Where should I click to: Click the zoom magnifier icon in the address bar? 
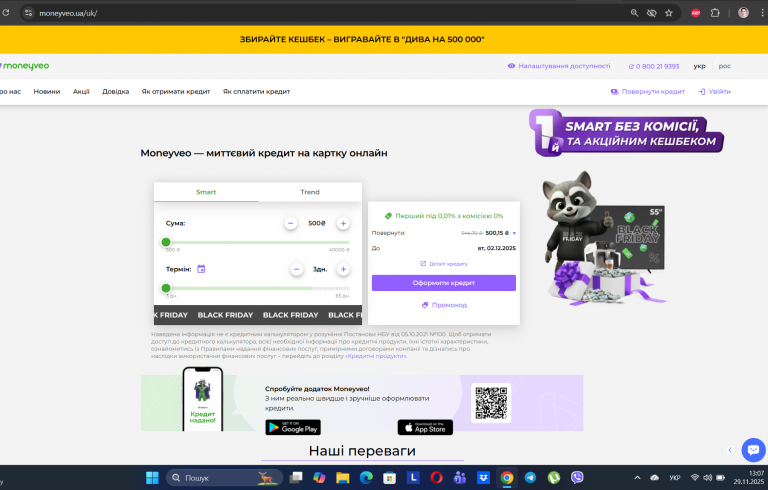tap(634, 13)
